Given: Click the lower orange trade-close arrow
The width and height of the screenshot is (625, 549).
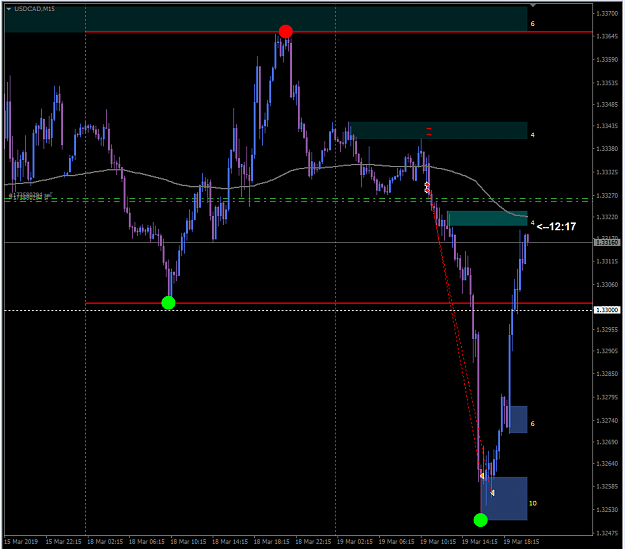Looking at the screenshot, I should click(x=492, y=493).
